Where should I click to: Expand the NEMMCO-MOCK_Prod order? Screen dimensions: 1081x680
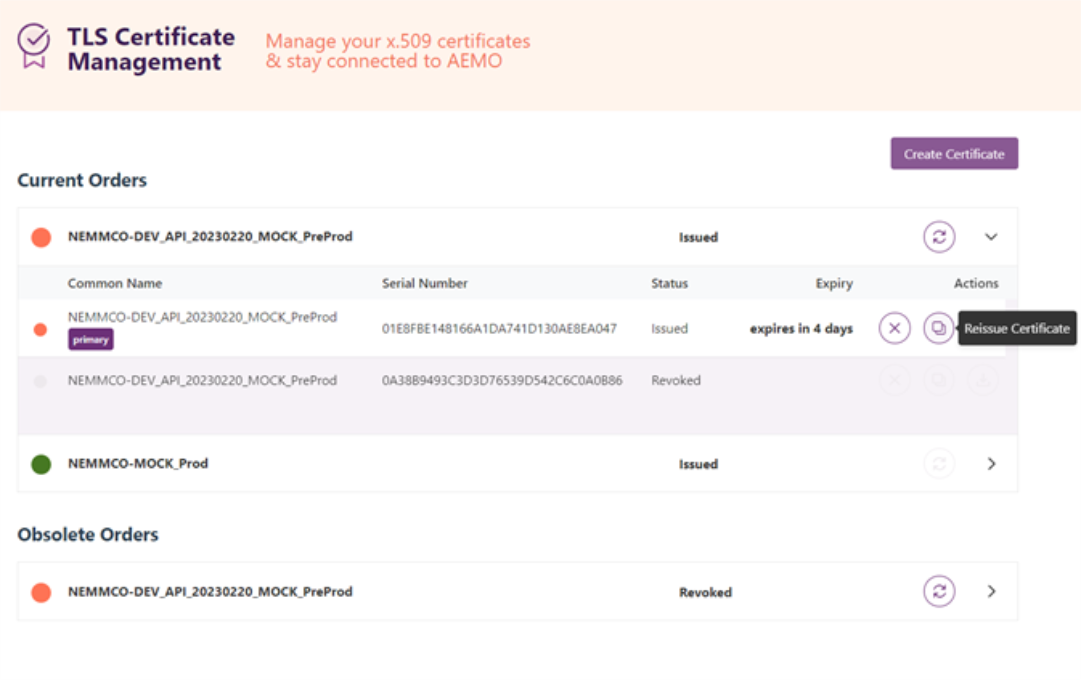991,464
